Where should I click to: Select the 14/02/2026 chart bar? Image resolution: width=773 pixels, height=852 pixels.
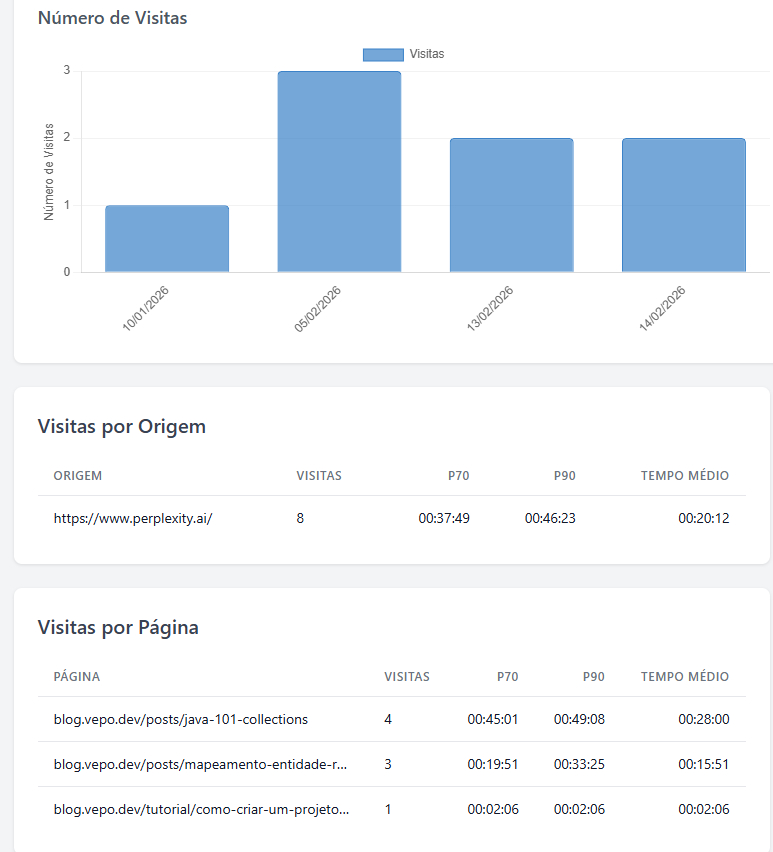point(683,205)
